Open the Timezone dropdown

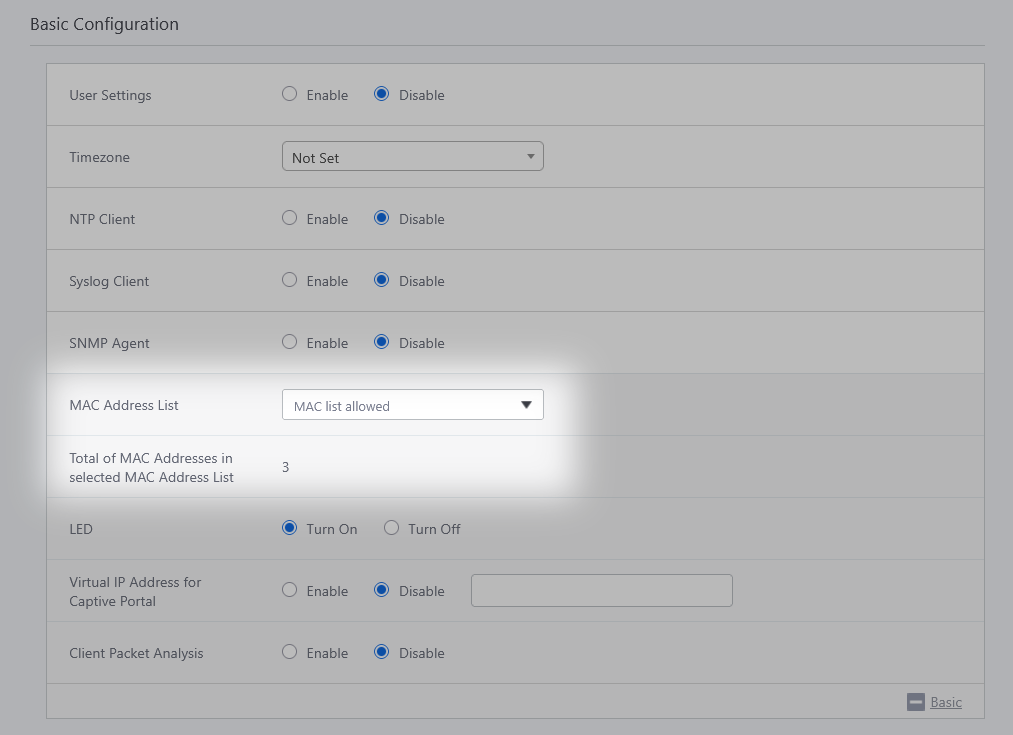tap(412, 157)
